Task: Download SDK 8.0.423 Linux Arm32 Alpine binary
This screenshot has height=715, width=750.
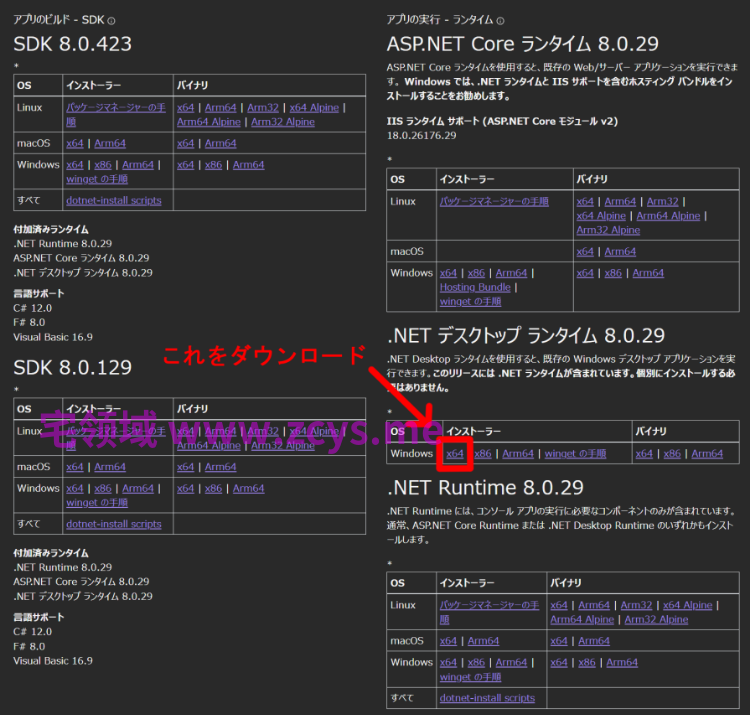Action: [x=283, y=122]
